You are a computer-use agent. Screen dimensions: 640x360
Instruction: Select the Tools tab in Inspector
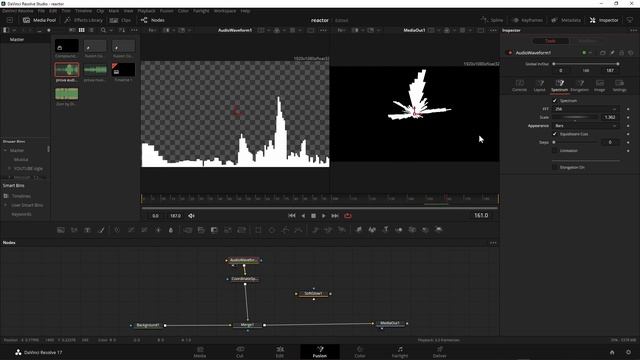[x=551, y=41]
